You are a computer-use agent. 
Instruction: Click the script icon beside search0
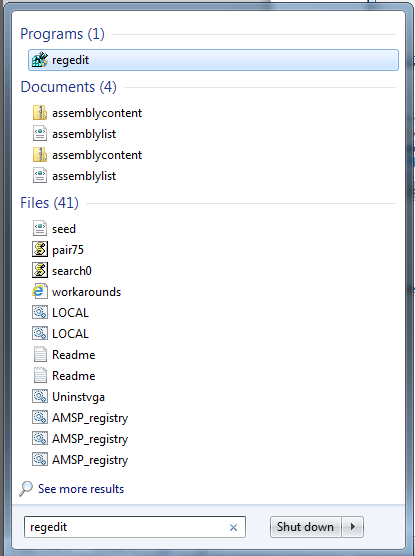point(40,271)
